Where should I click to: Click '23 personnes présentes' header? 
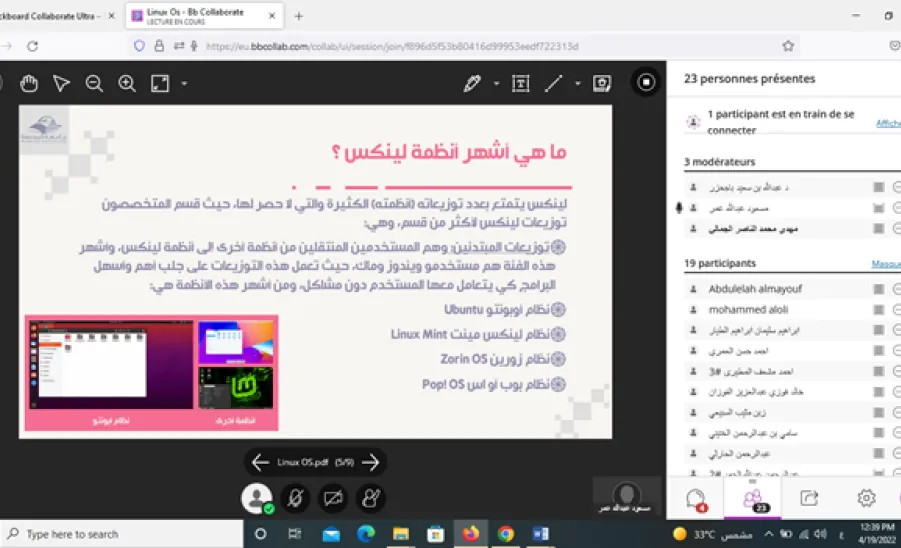coord(749,79)
